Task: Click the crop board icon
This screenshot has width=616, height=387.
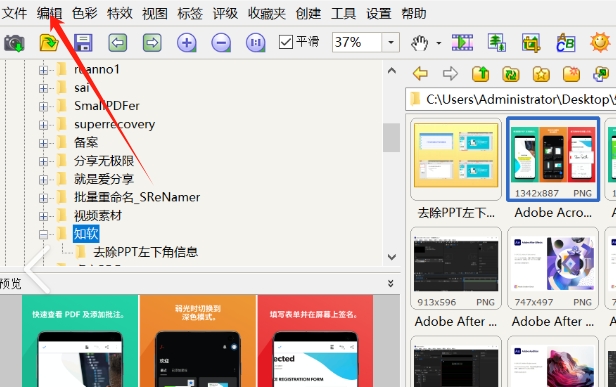Action: click(x=531, y=42)
